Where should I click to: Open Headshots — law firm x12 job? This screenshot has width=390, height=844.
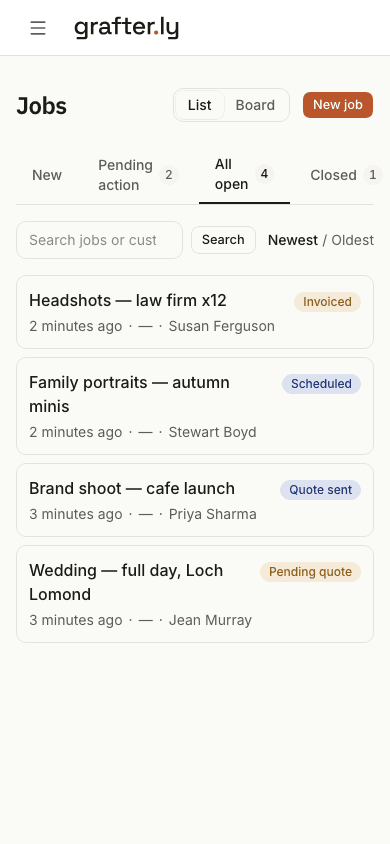click(195, 312)
